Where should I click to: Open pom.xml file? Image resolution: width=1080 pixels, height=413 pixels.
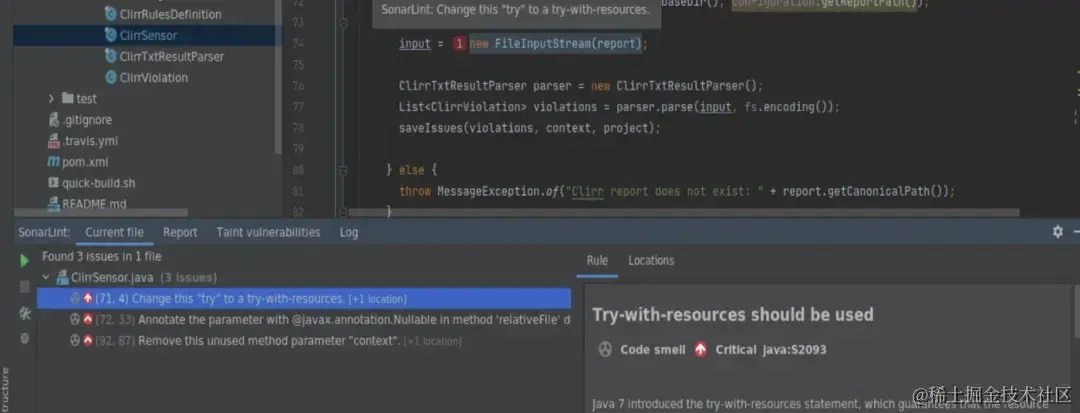pyautogui.click(x=85, y=162)
